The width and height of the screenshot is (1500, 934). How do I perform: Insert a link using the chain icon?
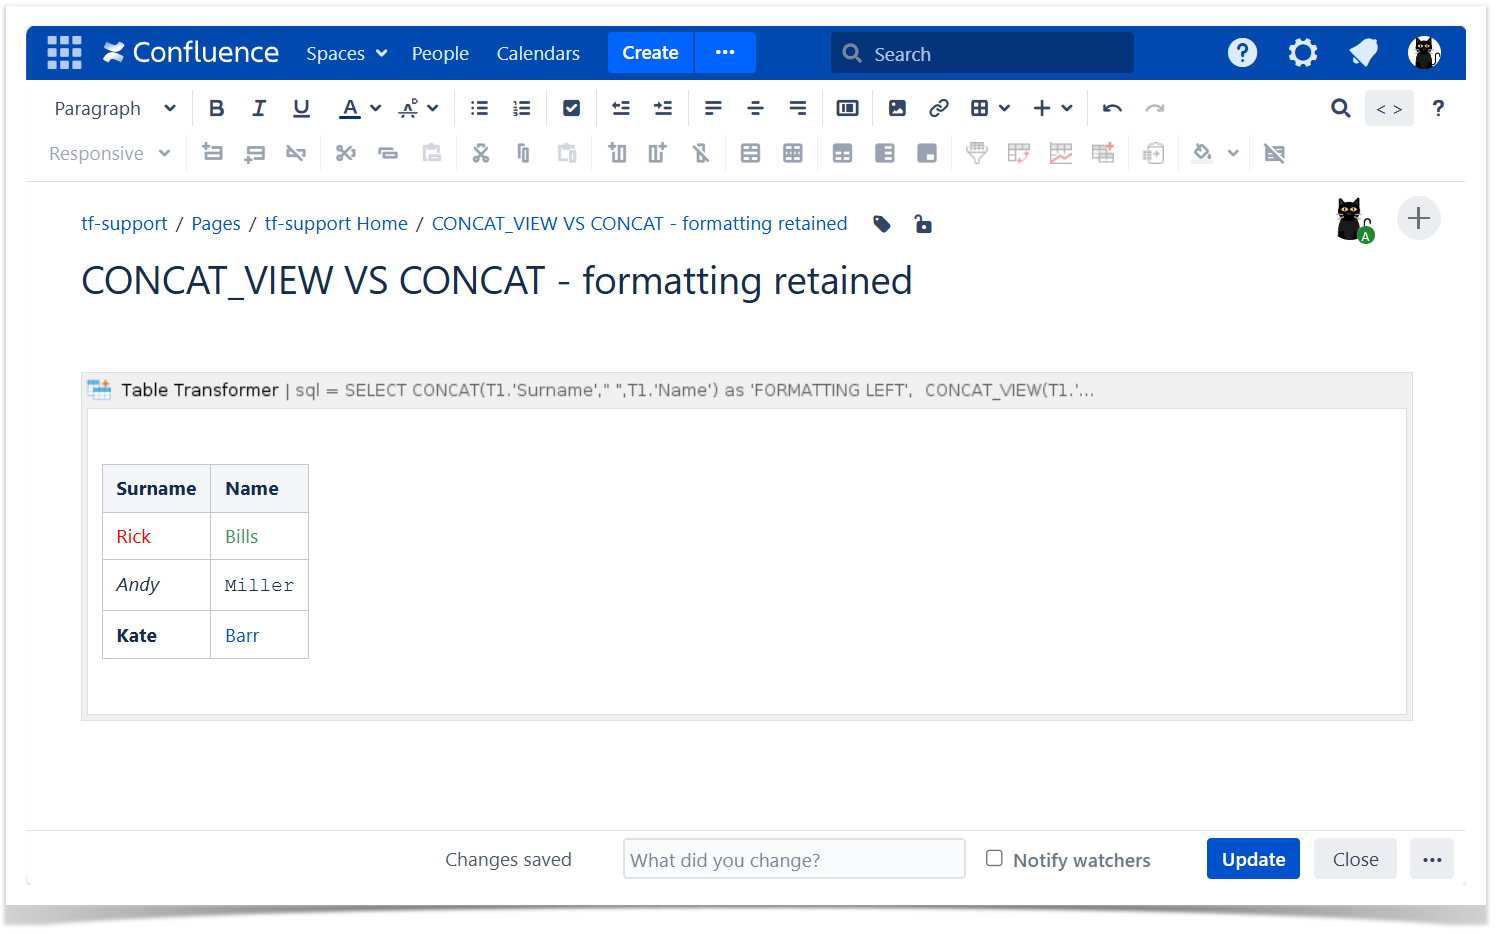click(938, 108)
